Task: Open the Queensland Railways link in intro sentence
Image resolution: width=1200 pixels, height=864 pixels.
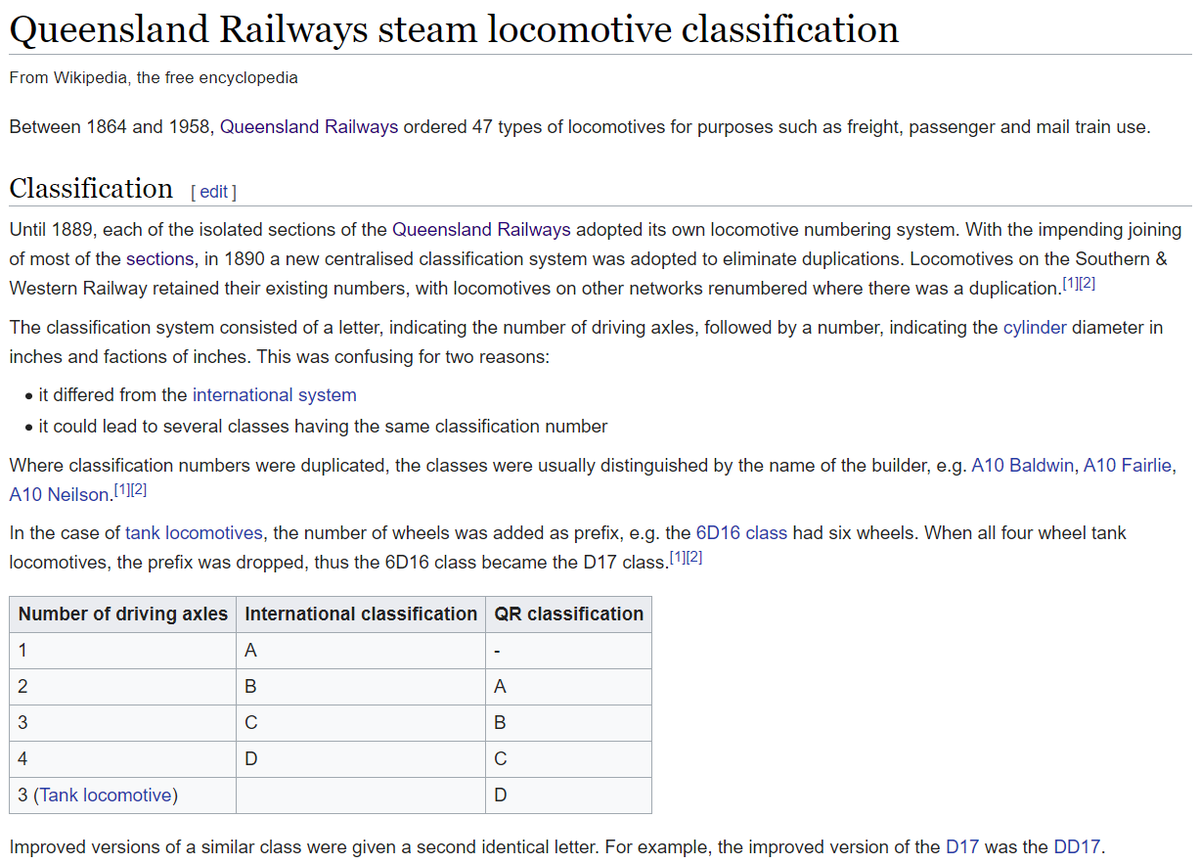Action: pos(309,127)
